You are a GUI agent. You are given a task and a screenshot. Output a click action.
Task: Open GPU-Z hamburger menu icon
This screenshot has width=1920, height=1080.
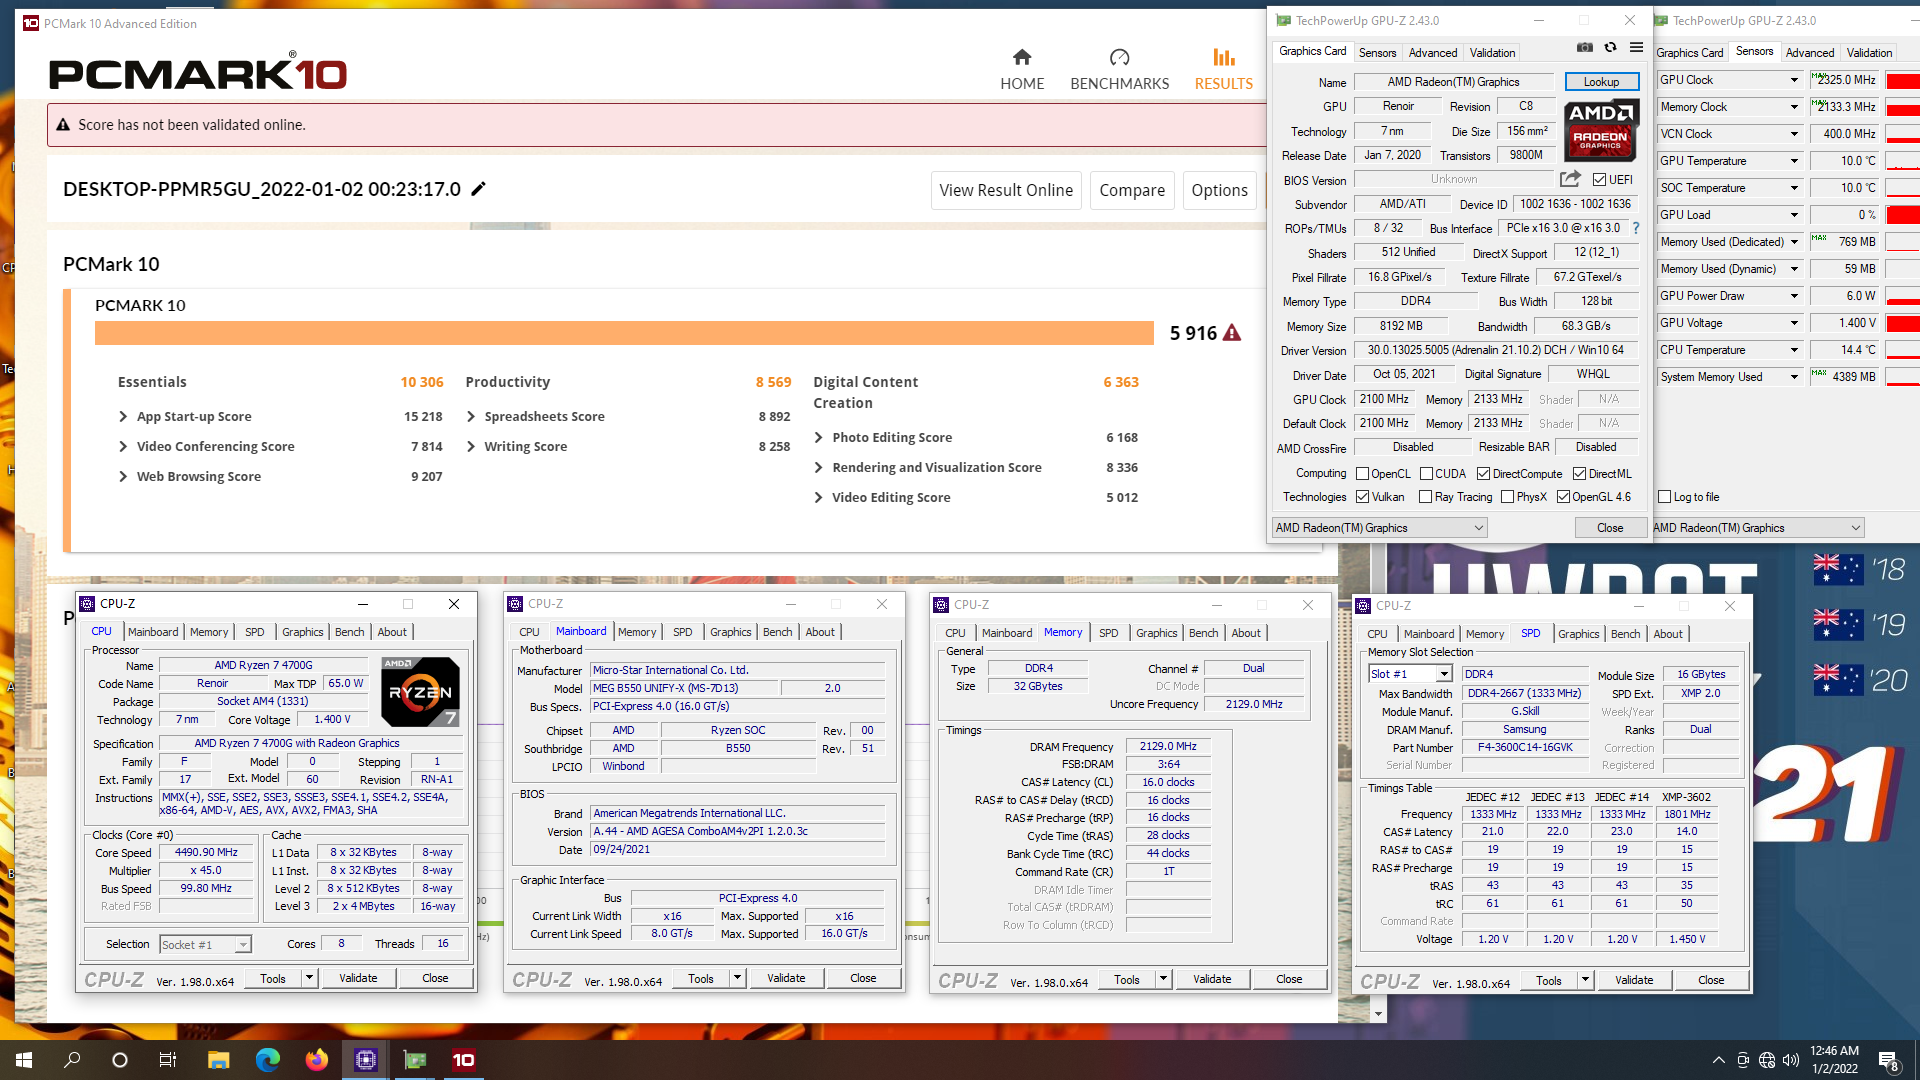click(1636, 48)
